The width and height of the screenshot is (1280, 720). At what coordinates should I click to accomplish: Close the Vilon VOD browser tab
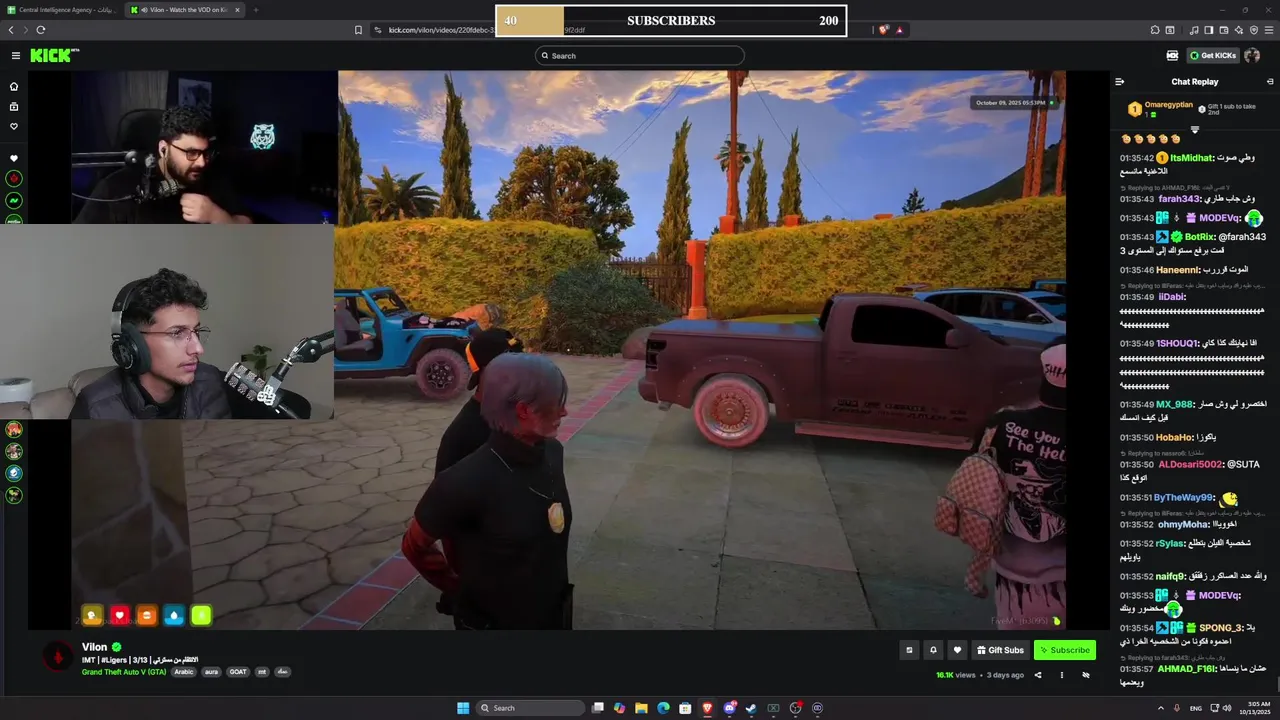tap(237, 10)
